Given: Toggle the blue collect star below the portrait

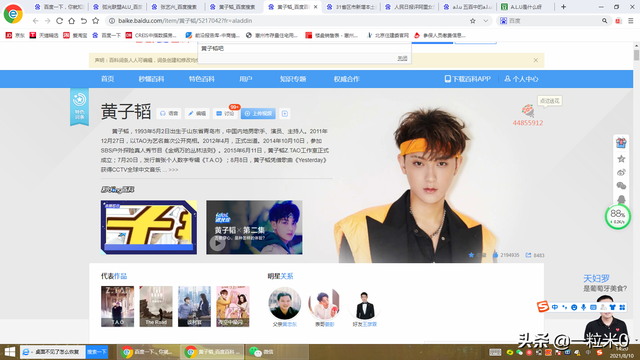Looking at the screenshot, I should (471, 255).
